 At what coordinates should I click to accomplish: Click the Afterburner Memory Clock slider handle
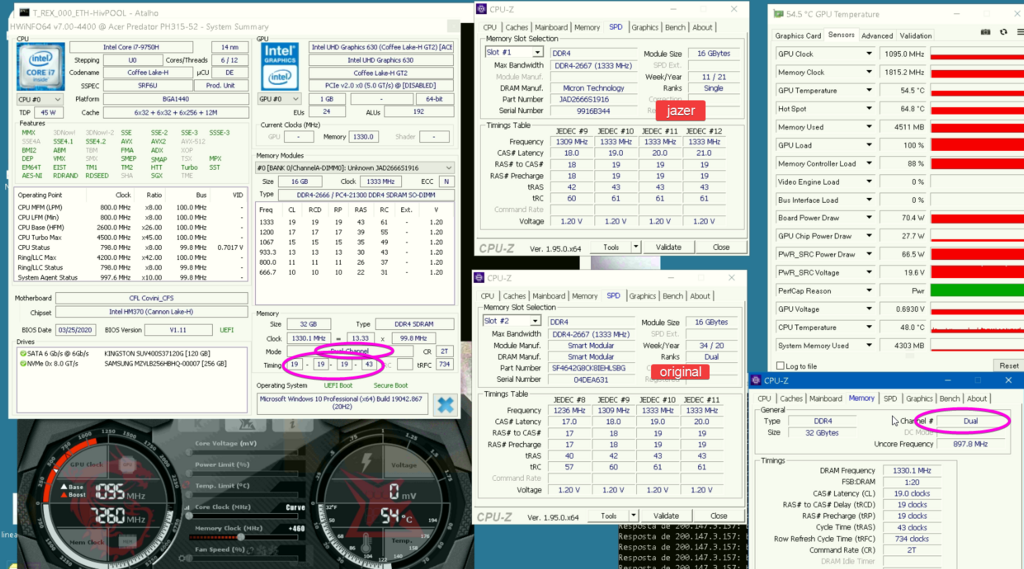[x=242, y=537]
